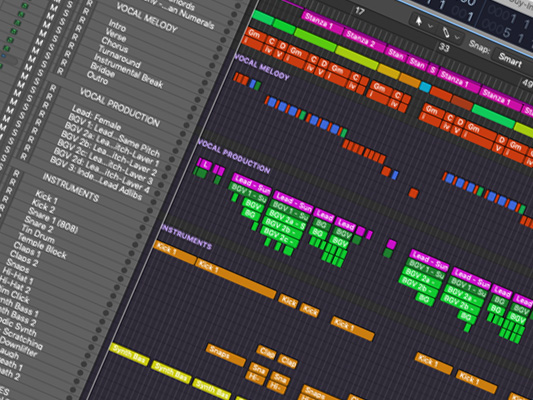Select the Lead: Female track name
The image size is (533, 400).
96,118
